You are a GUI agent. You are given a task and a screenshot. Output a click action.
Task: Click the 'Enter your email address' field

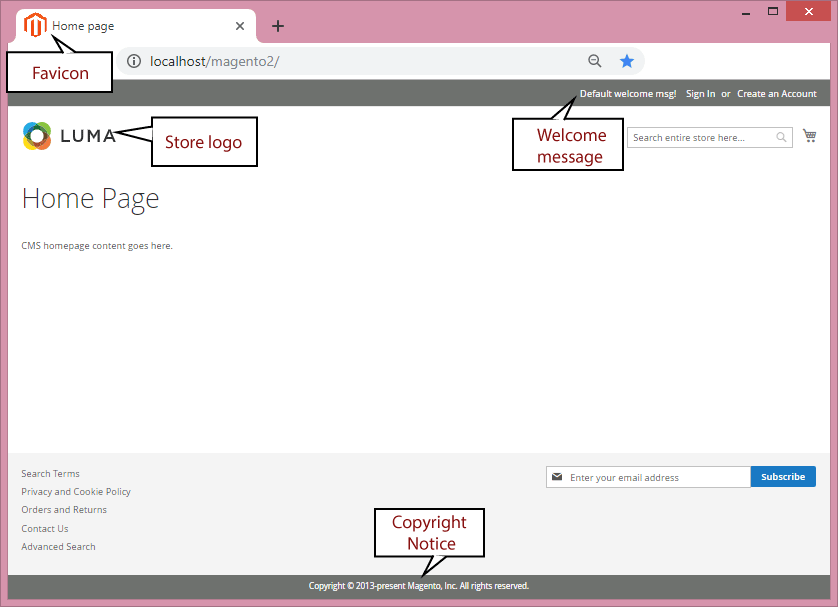coord(655,478)
